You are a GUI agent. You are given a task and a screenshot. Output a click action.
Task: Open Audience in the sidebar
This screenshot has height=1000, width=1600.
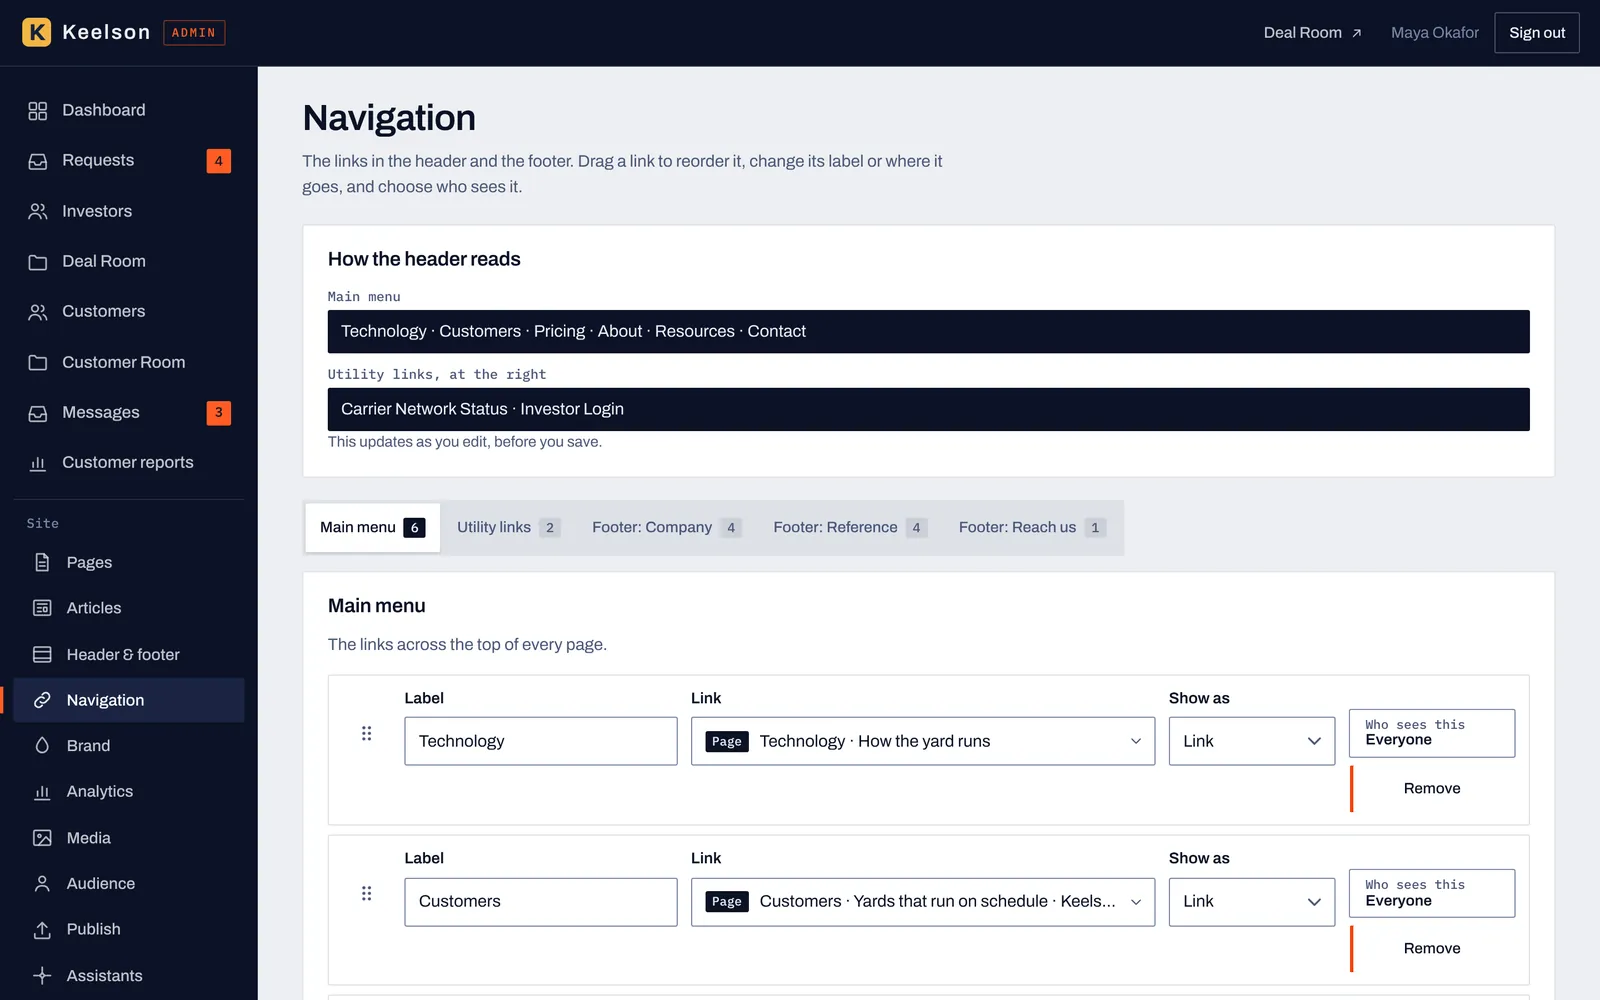tap(129, 884)
